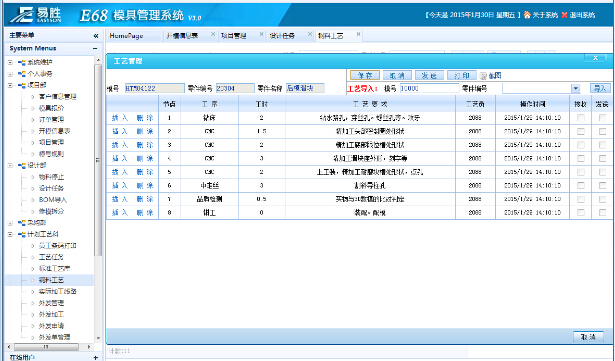Close the 工艺管理 dialog with its X
This screenshot has width=615, height=361.
point(595,58)
